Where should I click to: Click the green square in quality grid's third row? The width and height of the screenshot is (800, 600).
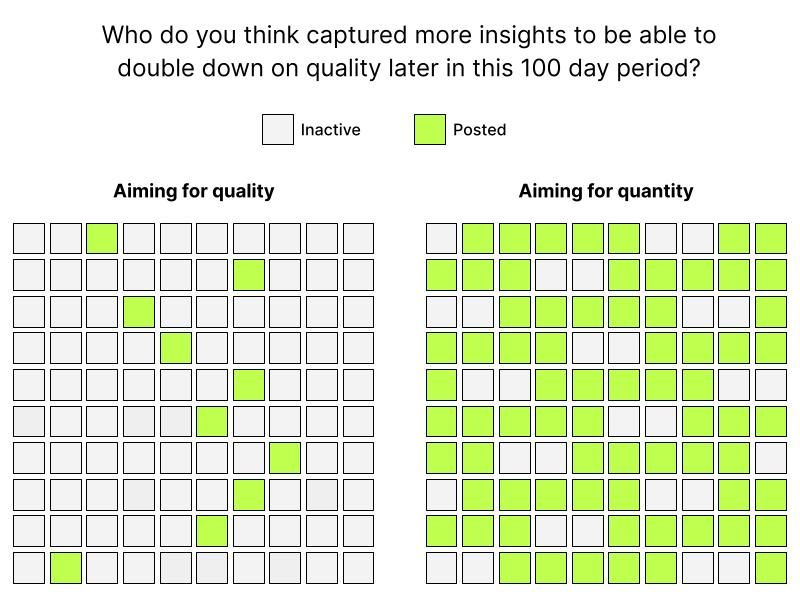pos(139,312)
